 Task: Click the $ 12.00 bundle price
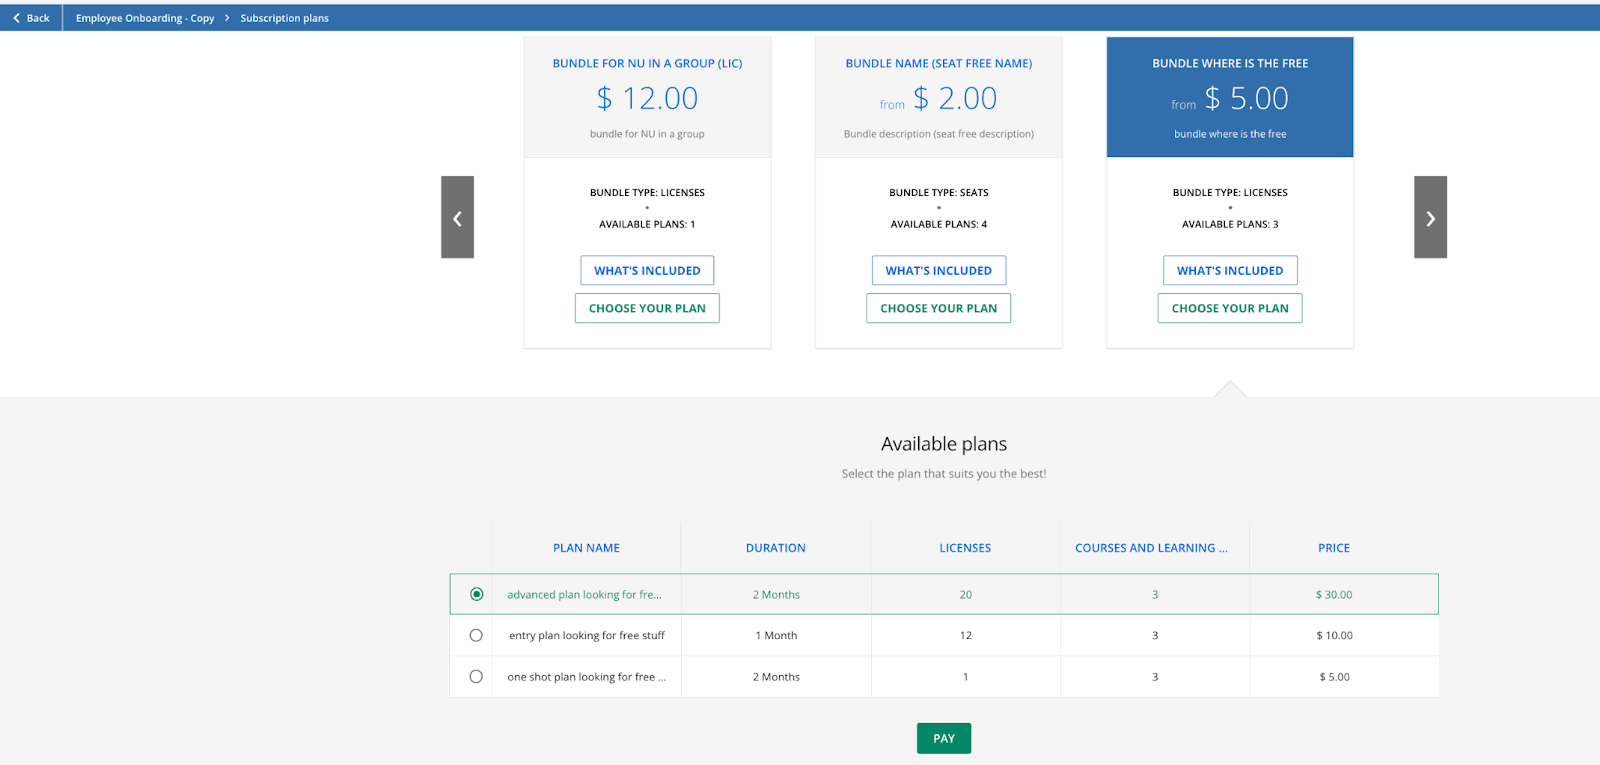pos(647,98)
